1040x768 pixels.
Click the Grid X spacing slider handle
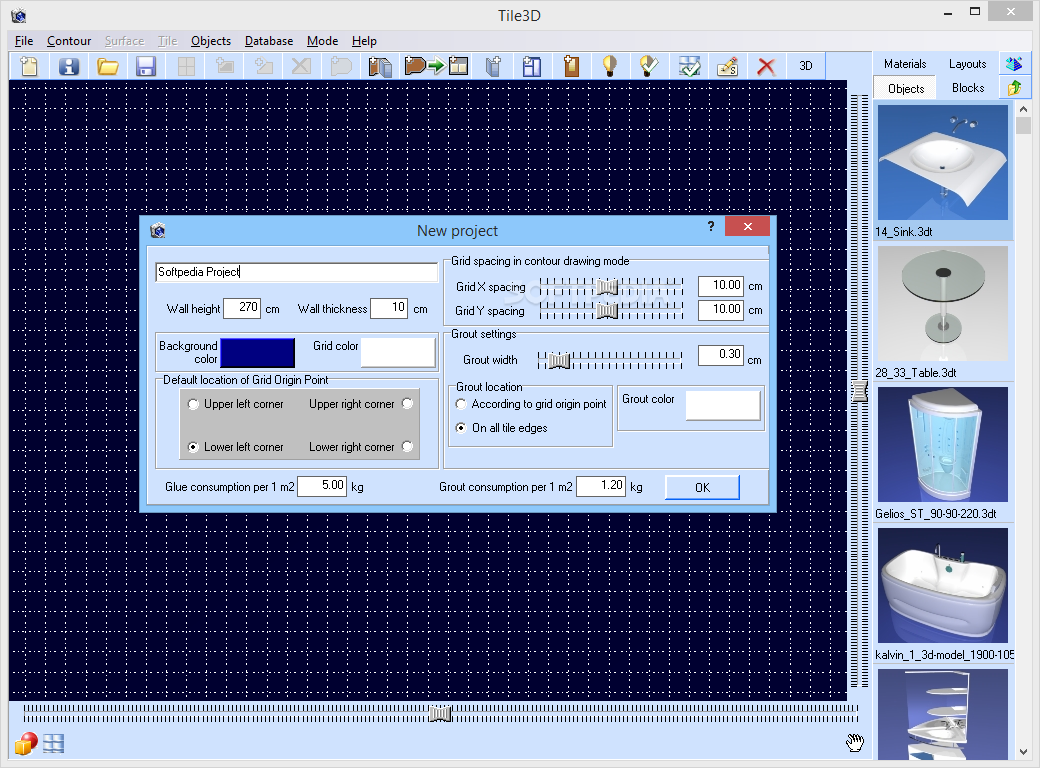click(x=607, y=287)
